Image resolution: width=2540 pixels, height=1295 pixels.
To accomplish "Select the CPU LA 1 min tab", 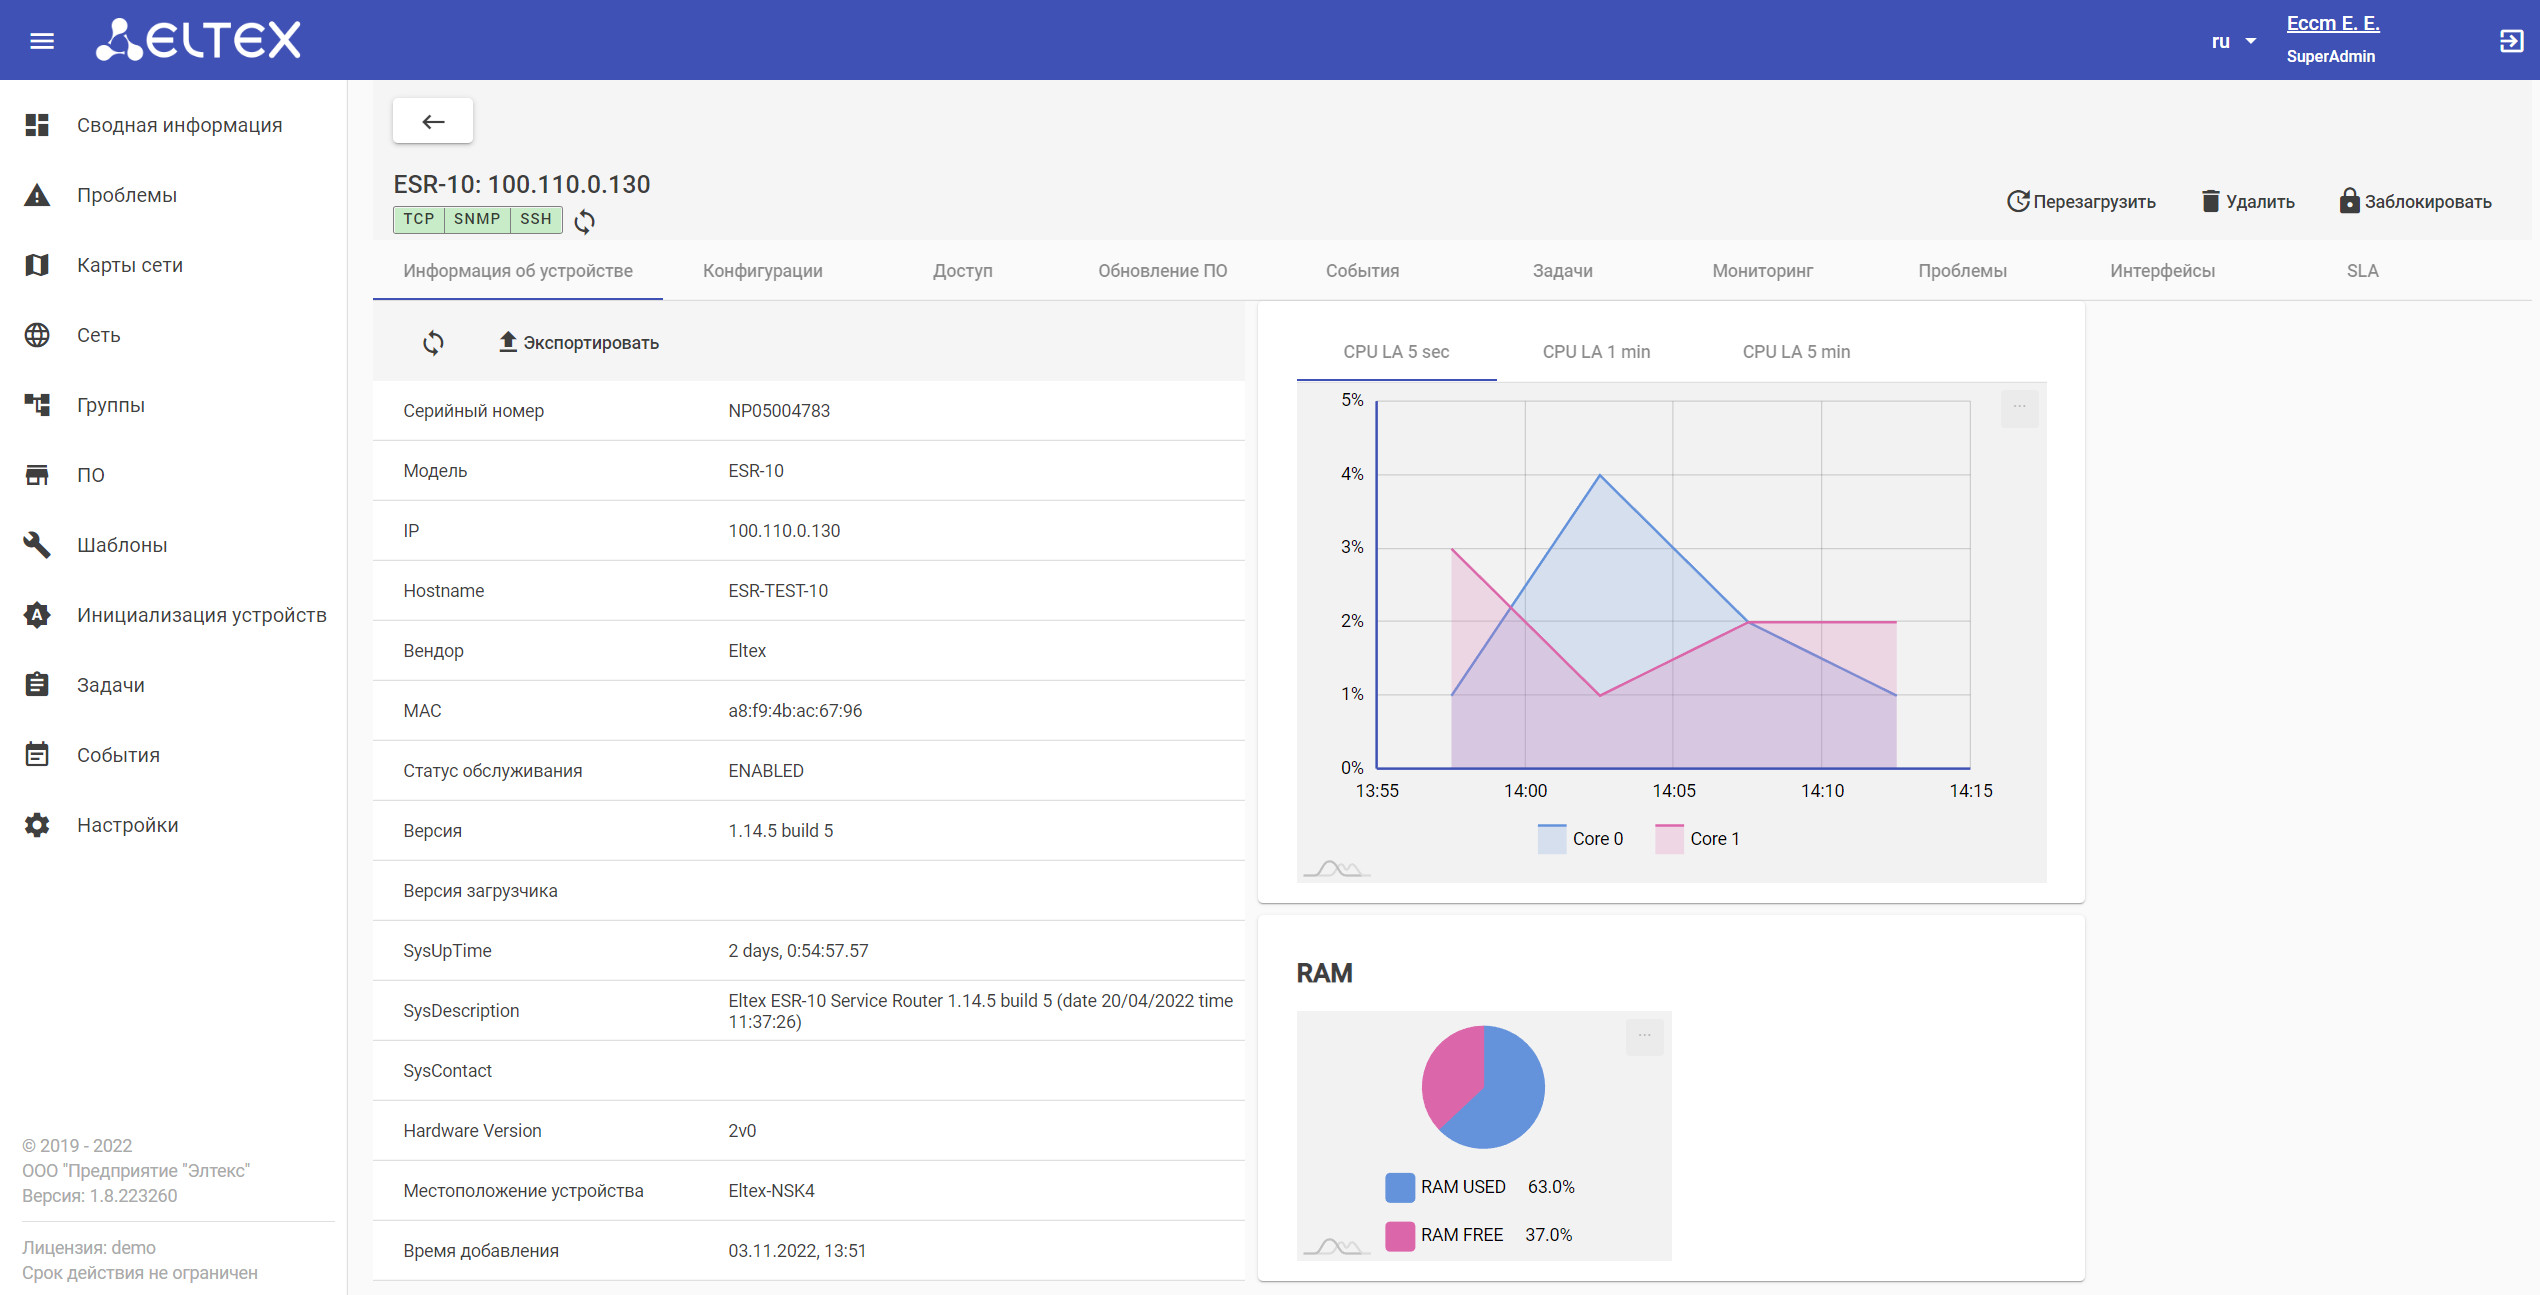I will point(1596,352).
